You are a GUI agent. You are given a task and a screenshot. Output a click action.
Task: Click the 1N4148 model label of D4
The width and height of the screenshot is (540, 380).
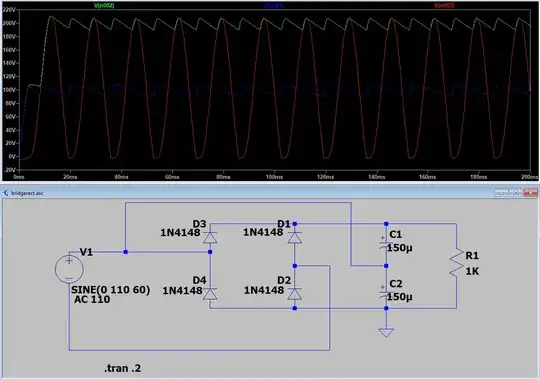tap(183, 291)
